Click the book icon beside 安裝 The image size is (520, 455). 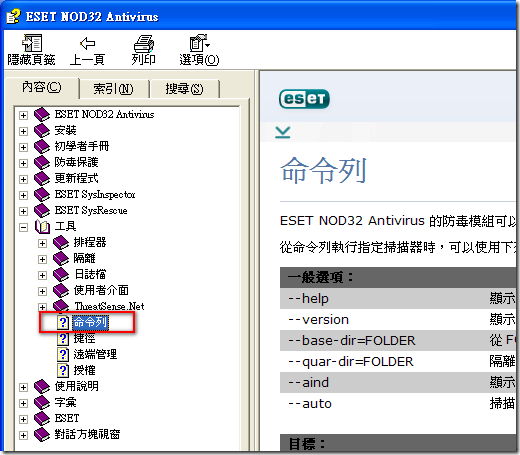[x=42, y=131]
